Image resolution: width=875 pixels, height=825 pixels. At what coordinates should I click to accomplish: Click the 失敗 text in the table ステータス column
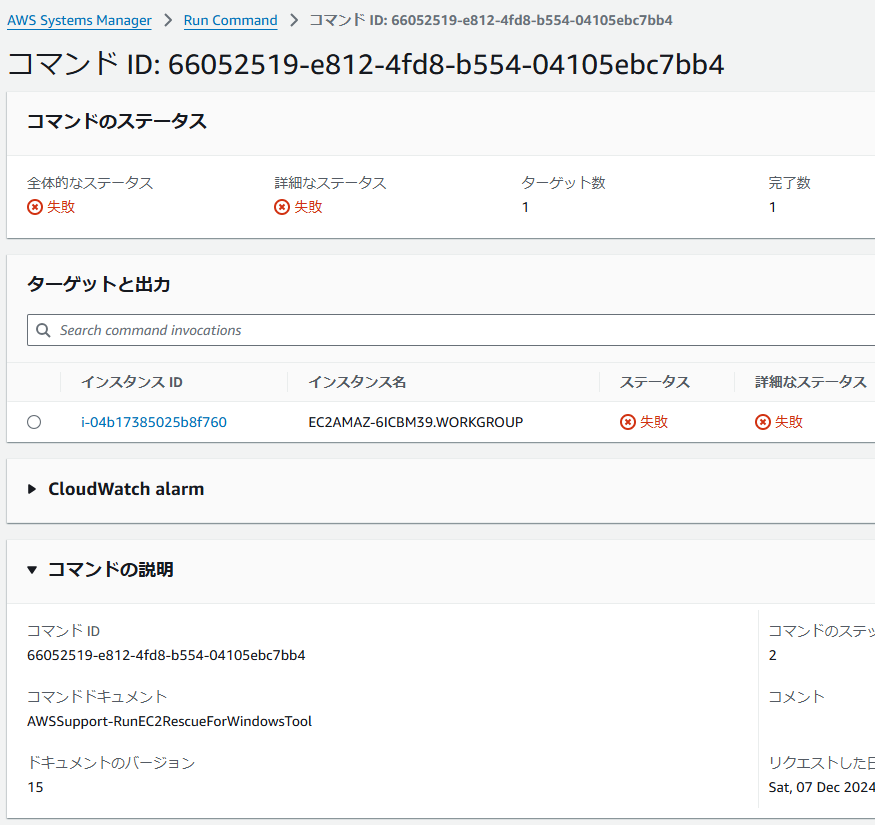653,422
